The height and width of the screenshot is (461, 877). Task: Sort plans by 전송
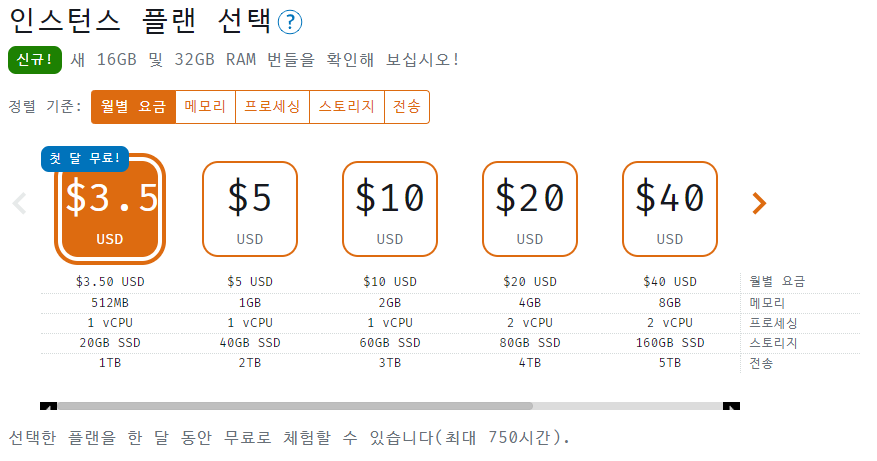point(407,107)
